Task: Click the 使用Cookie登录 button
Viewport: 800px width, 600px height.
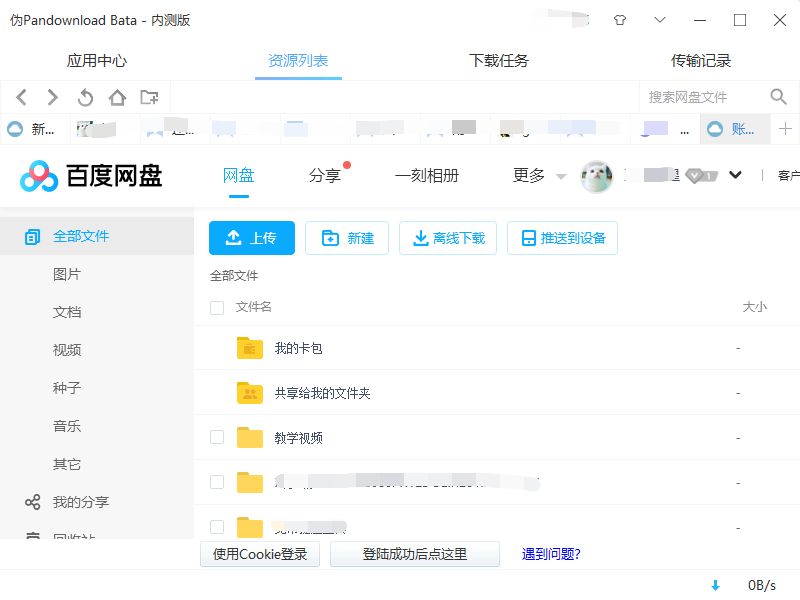Action: pyautogui.click(x=260, y=554)
